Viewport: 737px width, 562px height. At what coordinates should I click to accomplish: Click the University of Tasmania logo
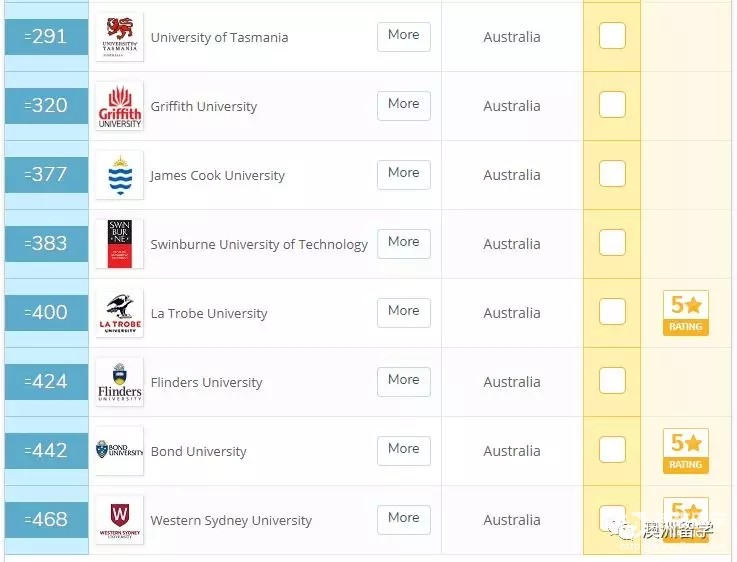[x=119, y=37]
